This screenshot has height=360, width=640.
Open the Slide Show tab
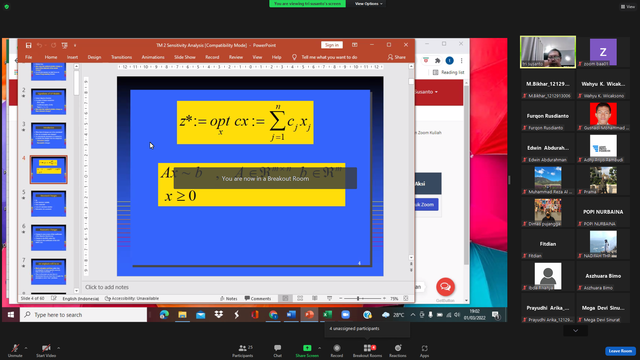(x=185, y=57)
